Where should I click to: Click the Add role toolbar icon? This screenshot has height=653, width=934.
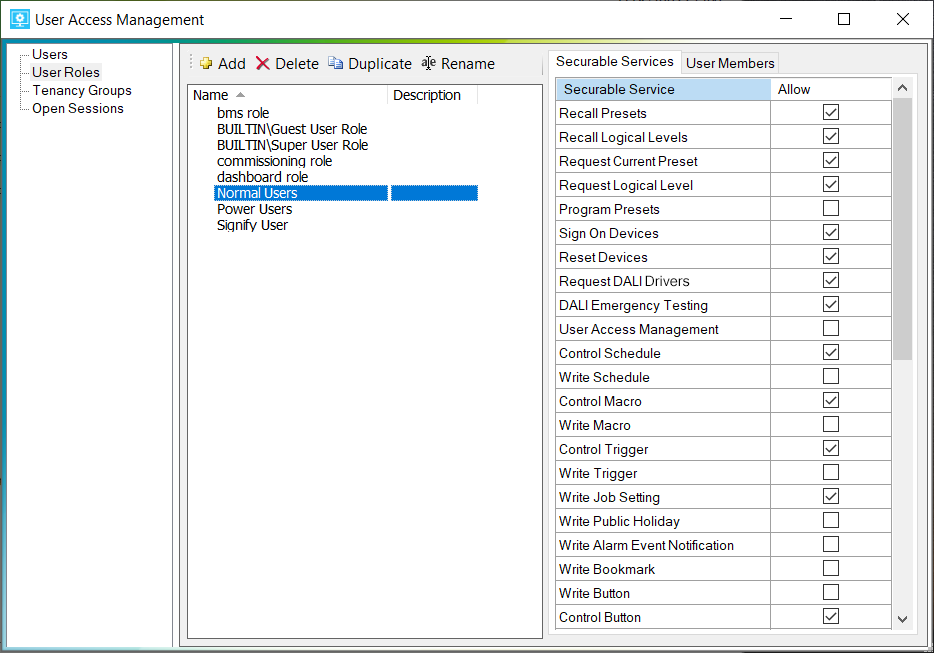(206, 64)
